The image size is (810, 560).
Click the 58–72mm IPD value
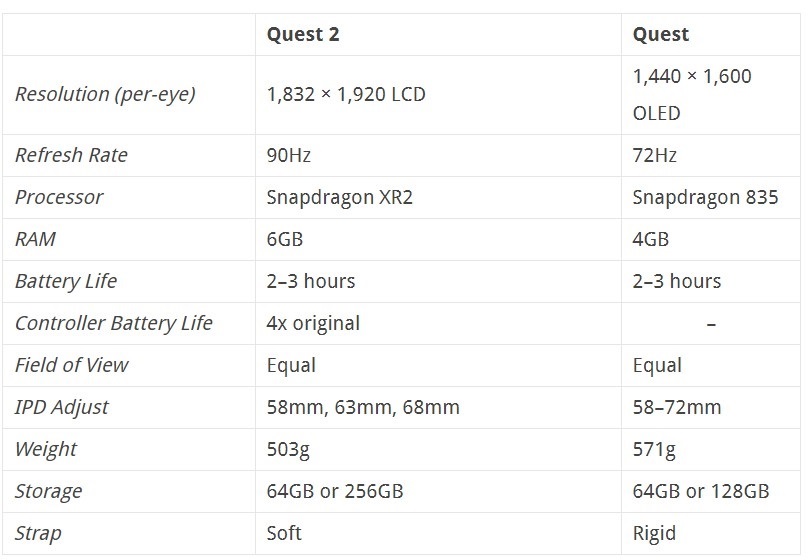coord(677,407)
